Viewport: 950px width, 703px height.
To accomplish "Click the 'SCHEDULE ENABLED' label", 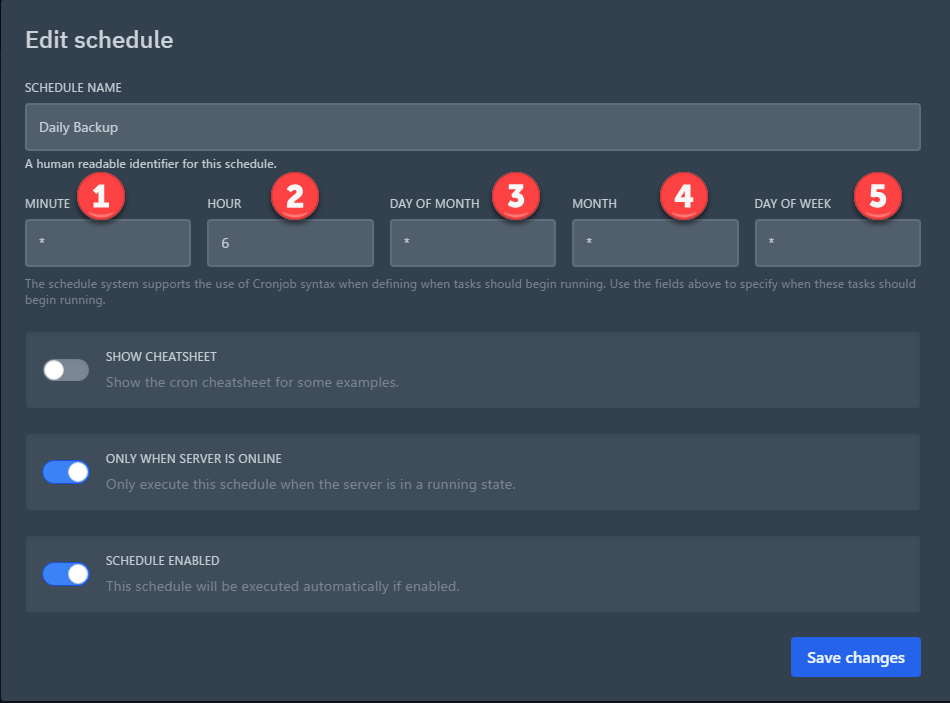I will point(162,561).
